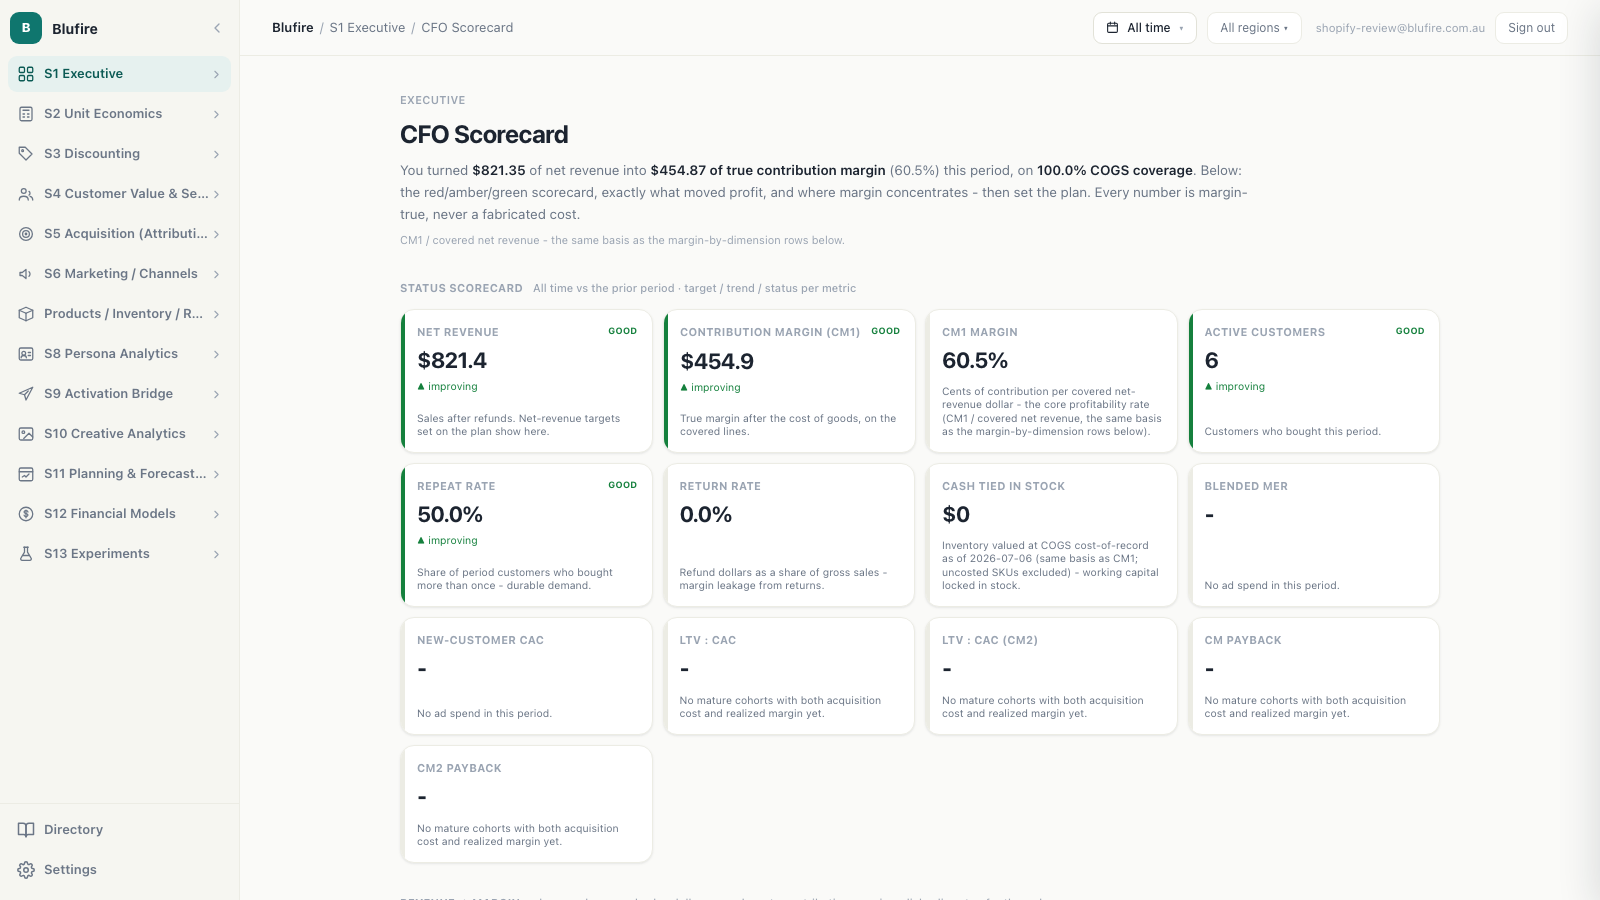Open the All regions dropdown
Image resolution: width=1600 pixels, height=900 pixels.
click(1254, 28)
